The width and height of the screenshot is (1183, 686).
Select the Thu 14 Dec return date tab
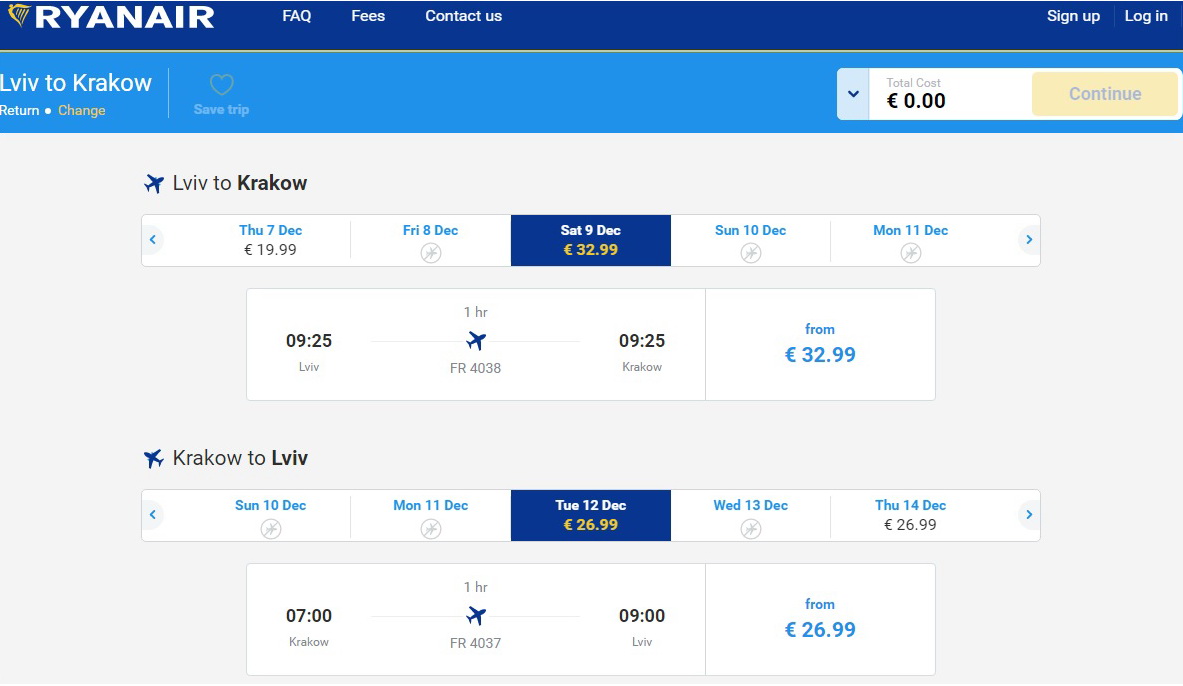coord(910,515)
